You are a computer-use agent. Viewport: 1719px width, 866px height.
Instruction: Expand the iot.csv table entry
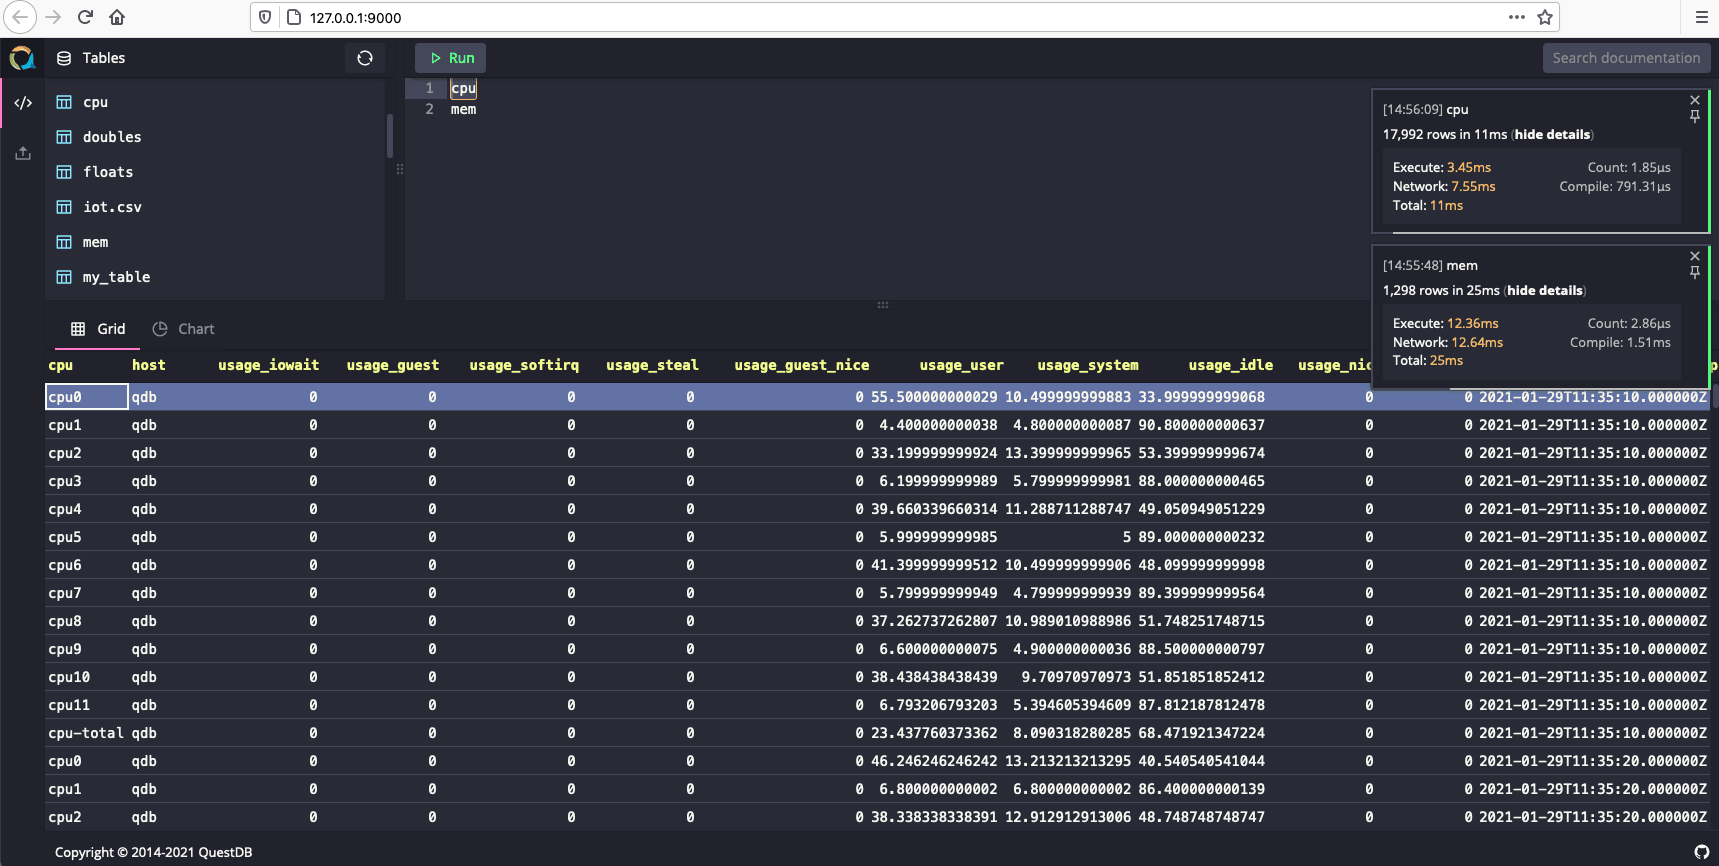(x=111, y=207)
